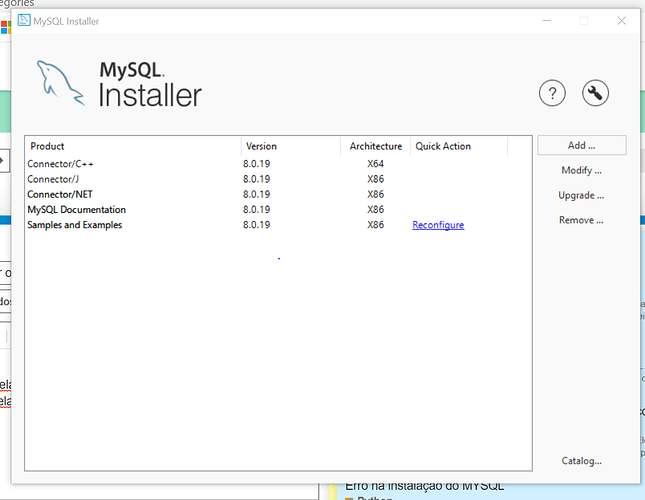Screen dimensions: 645x500
Task: Click the MySQL Installer title bar icon
Action: pos(24,20)
